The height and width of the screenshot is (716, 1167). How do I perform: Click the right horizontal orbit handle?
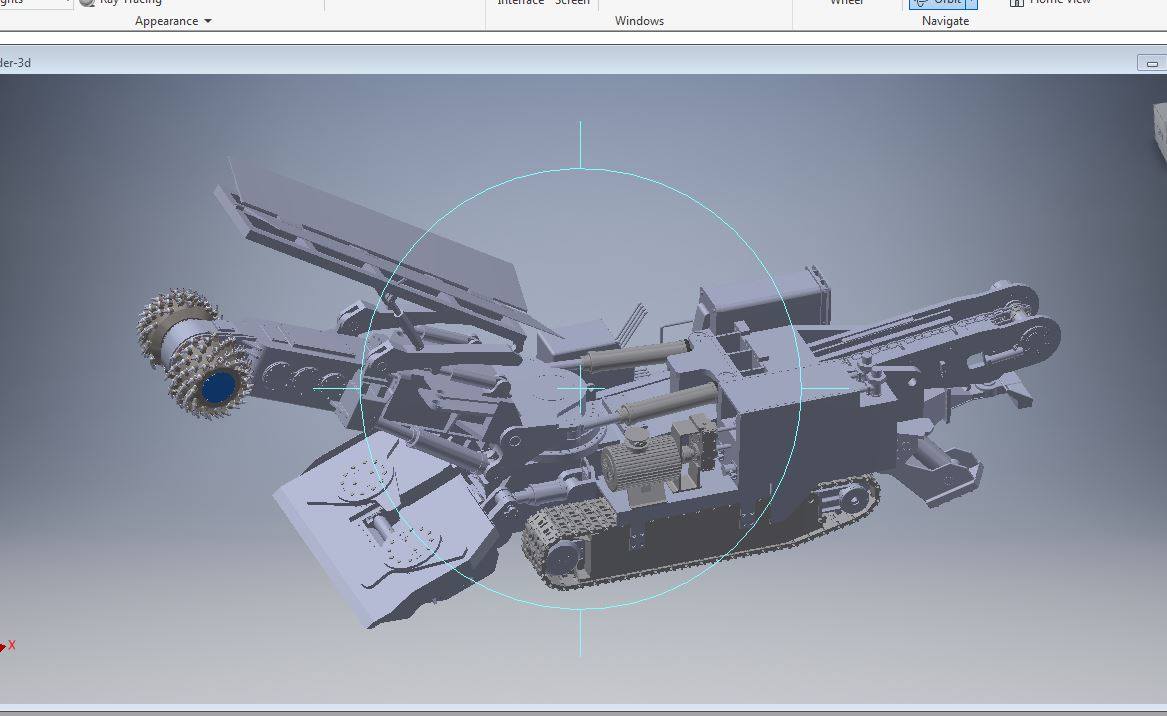[825, 389]
